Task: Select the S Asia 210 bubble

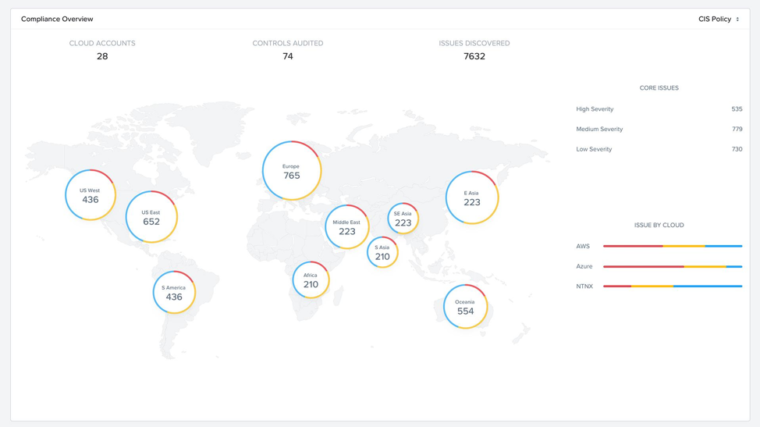Action: pyautogui.click(x=382, y=252)
